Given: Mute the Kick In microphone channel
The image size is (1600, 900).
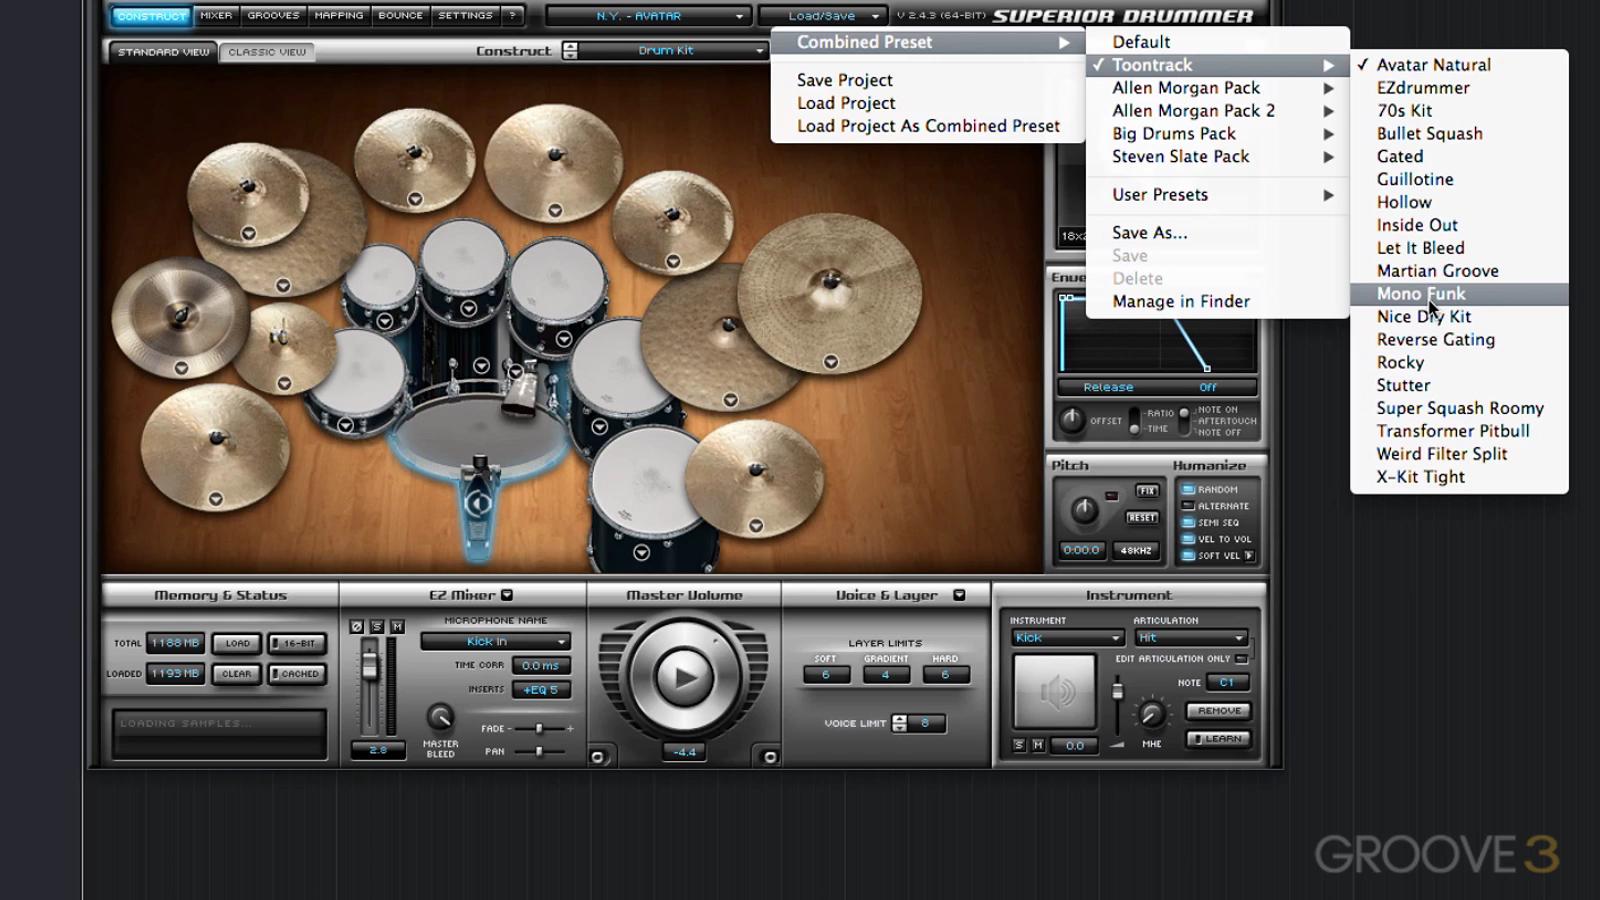Looking at the screenshot, I should click(397, 626).
